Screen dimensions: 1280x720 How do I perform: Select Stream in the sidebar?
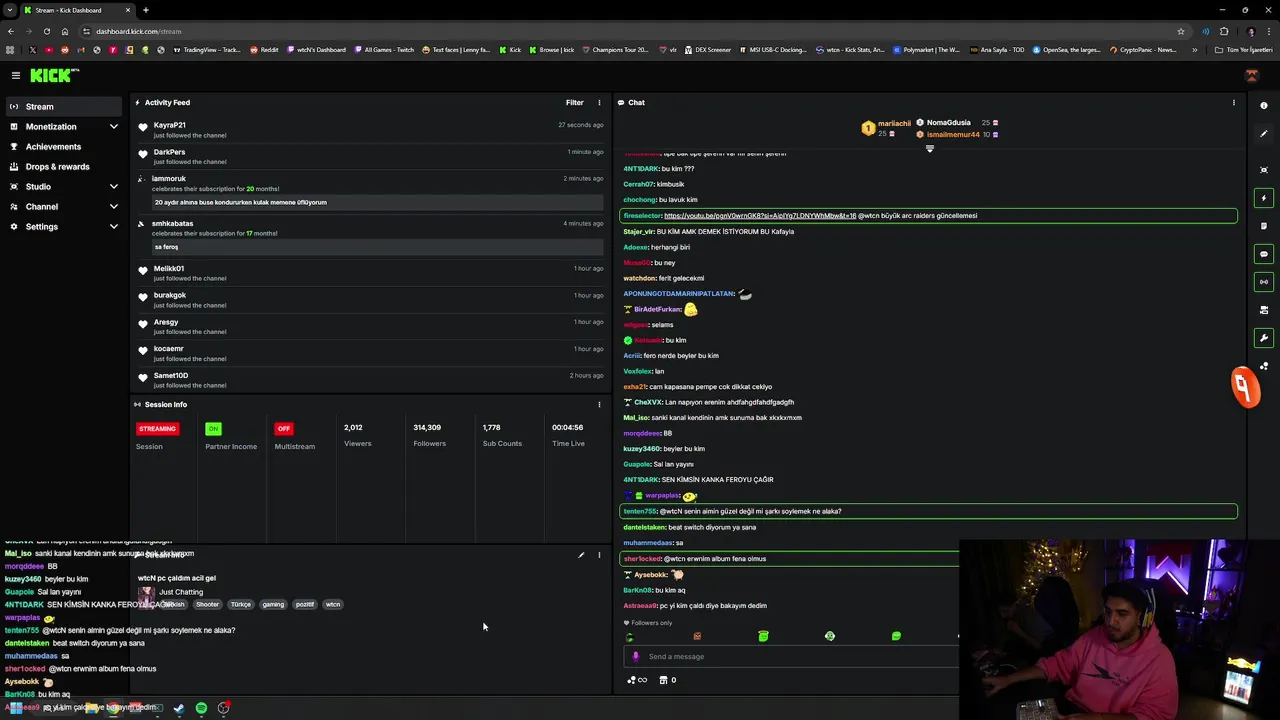(x=62, y=106)
